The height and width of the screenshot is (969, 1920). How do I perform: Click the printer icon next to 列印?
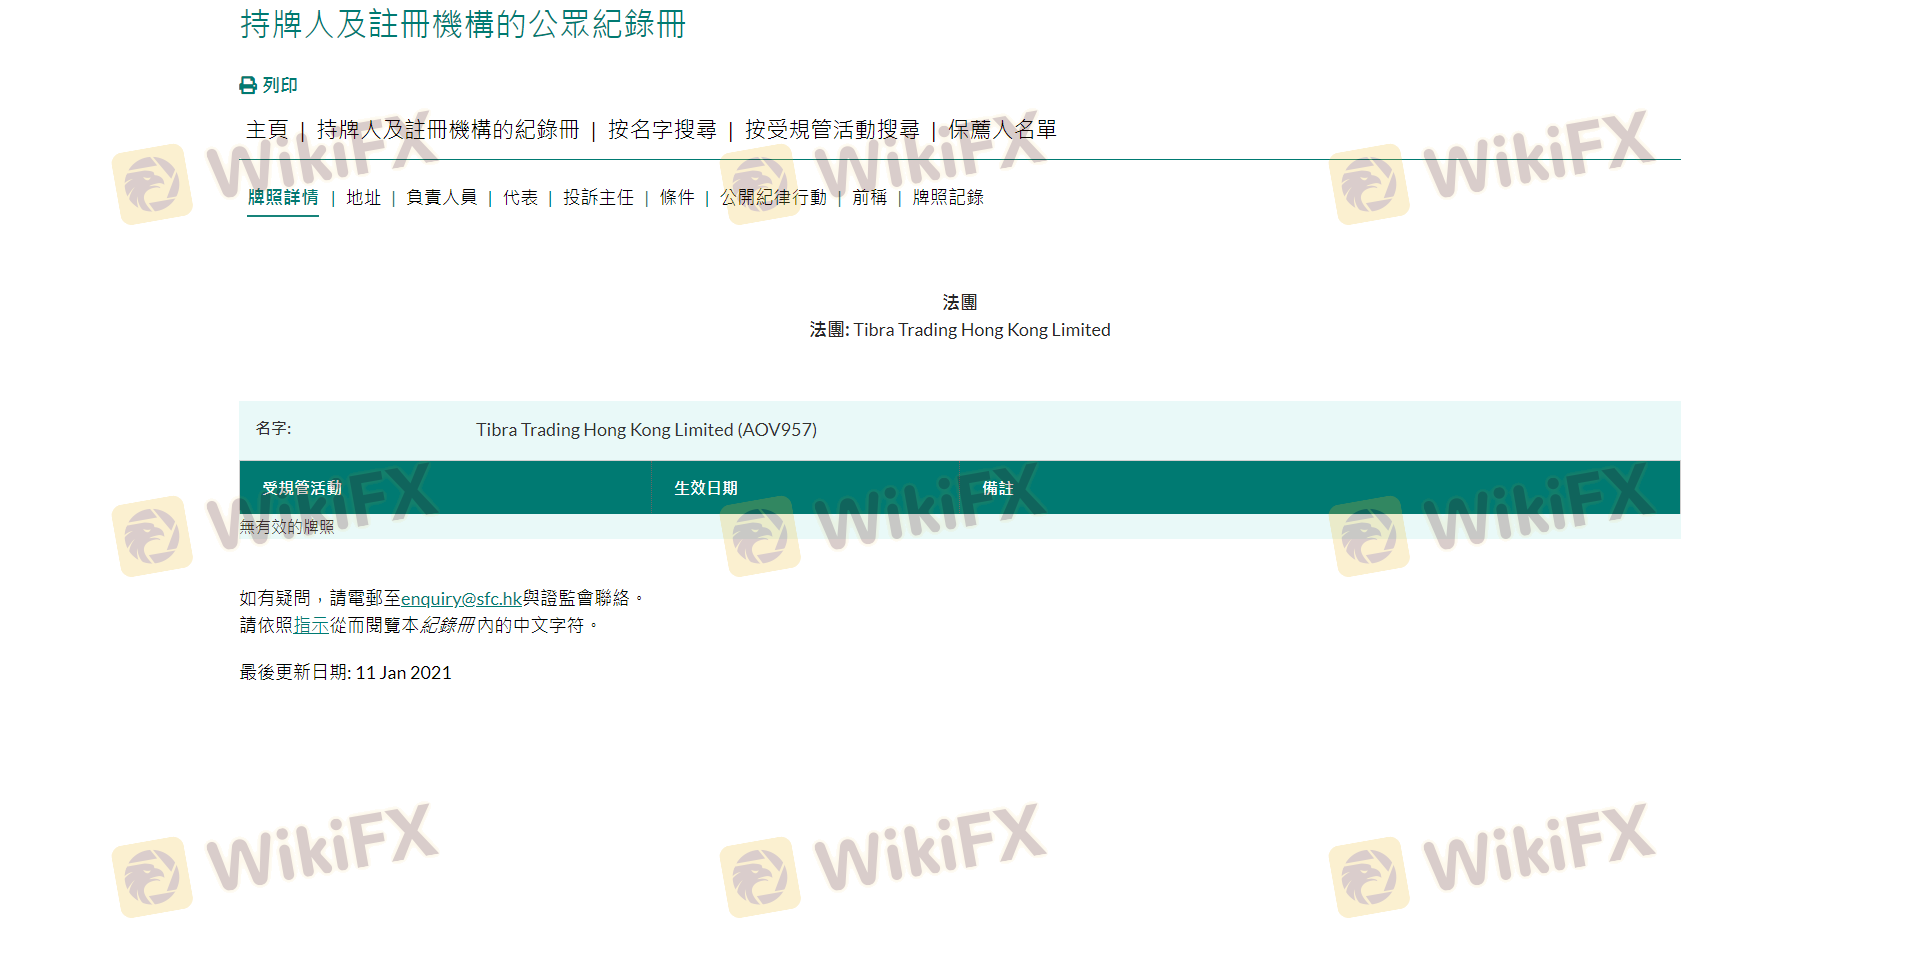[x=248, y=86]
